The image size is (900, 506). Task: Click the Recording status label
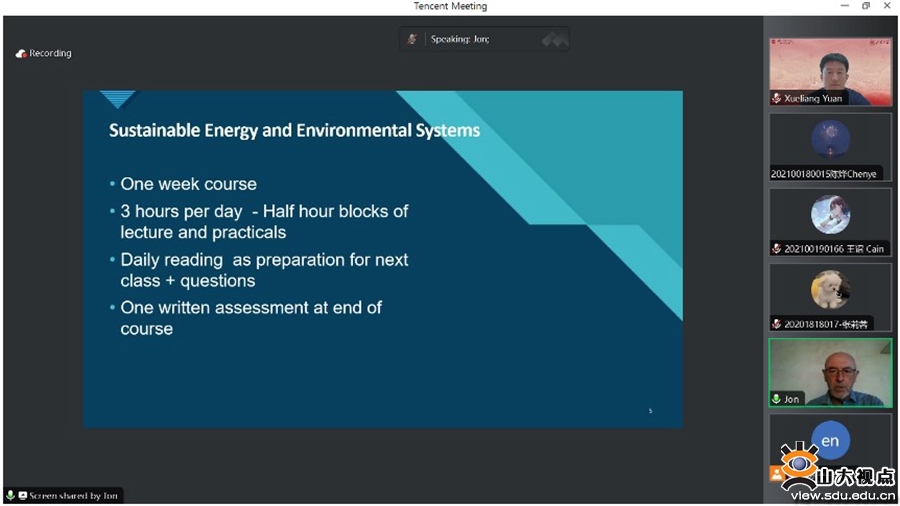(x=51, y=54)
